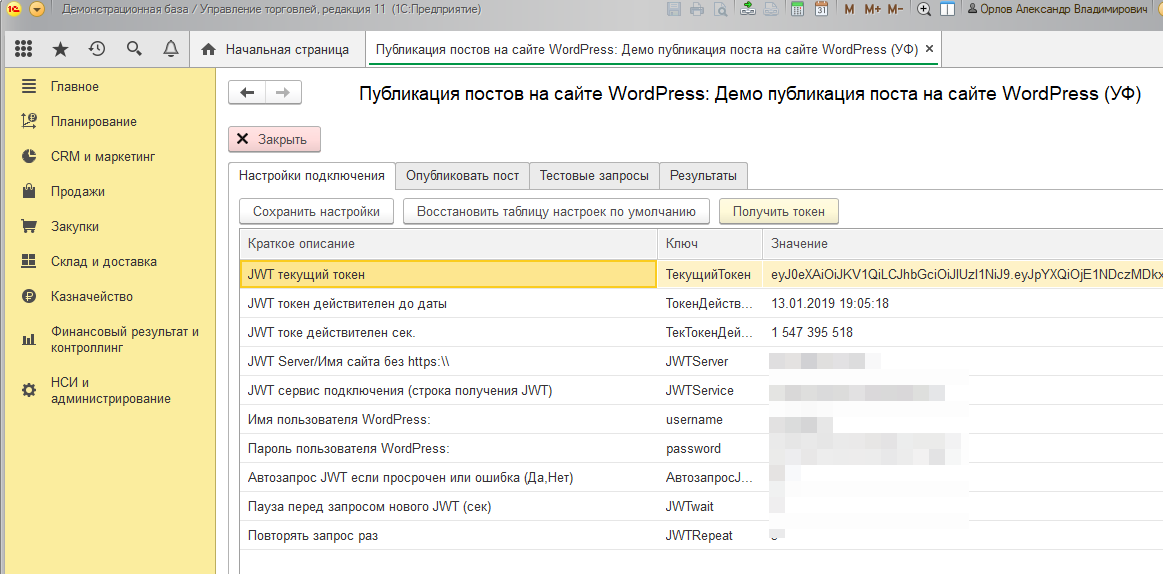Click the Ключ column header
Screen dimensions: 1163x574
(x=710, y=243)
